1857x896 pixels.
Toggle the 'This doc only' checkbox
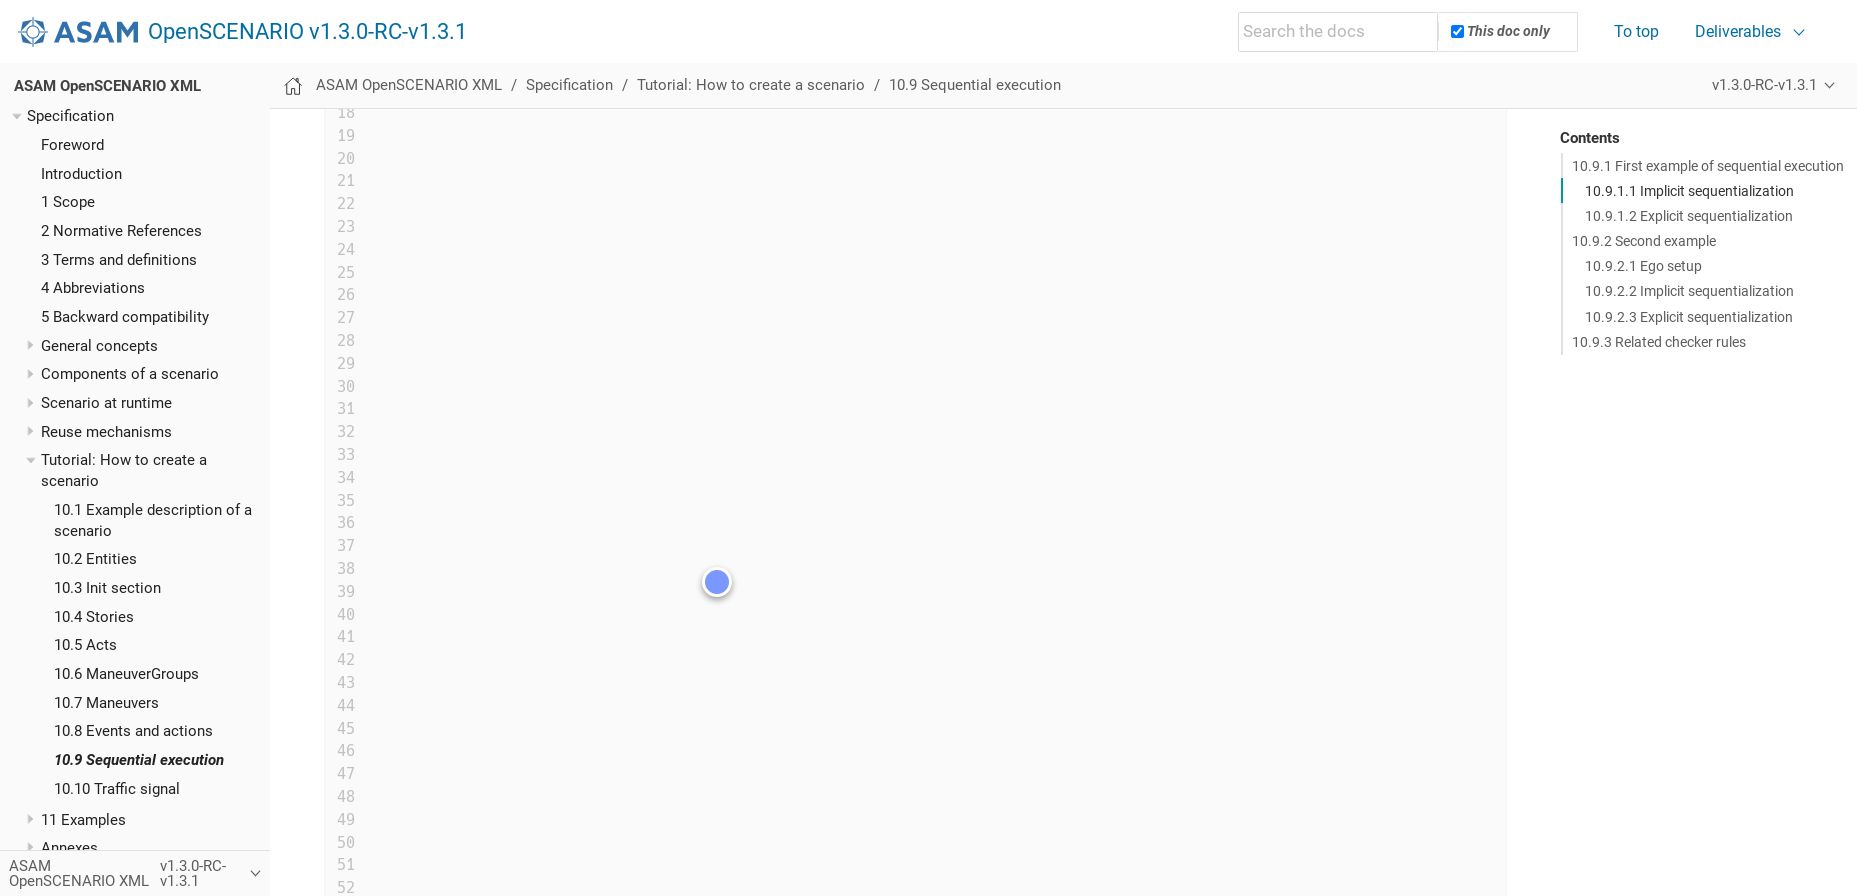tap(1457, 32)
